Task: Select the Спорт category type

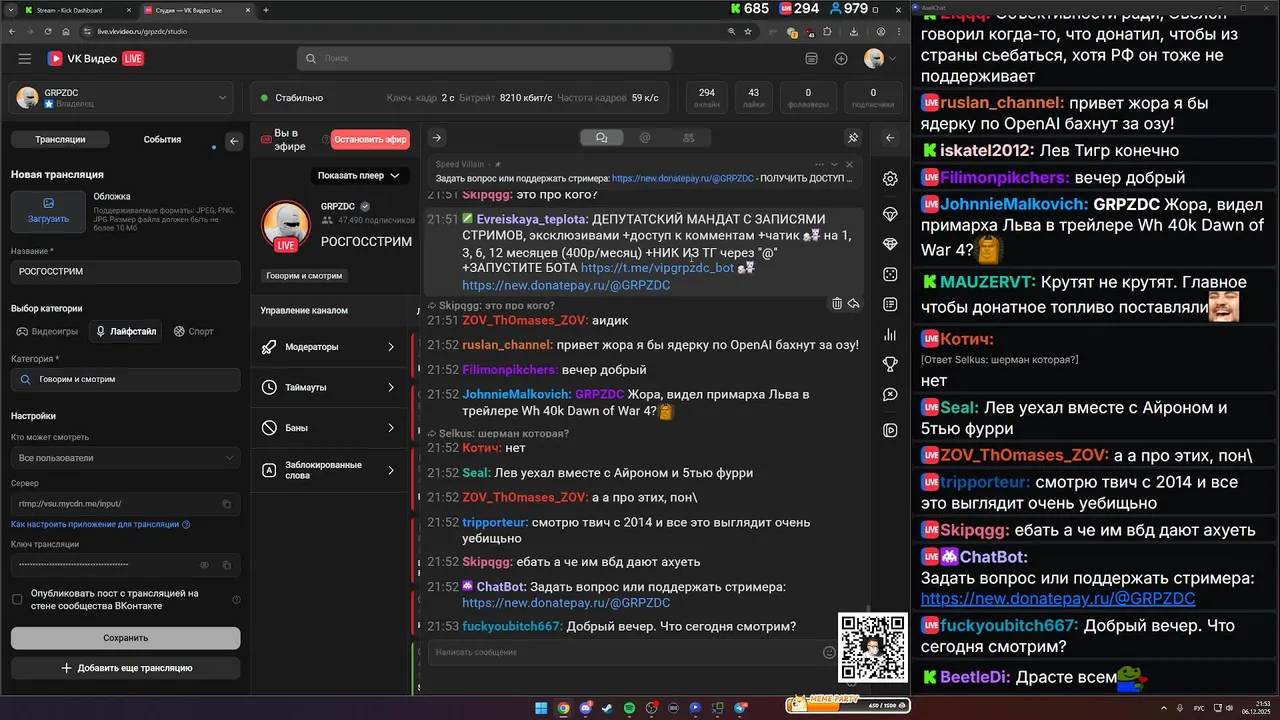Action: tap(194, 331)
